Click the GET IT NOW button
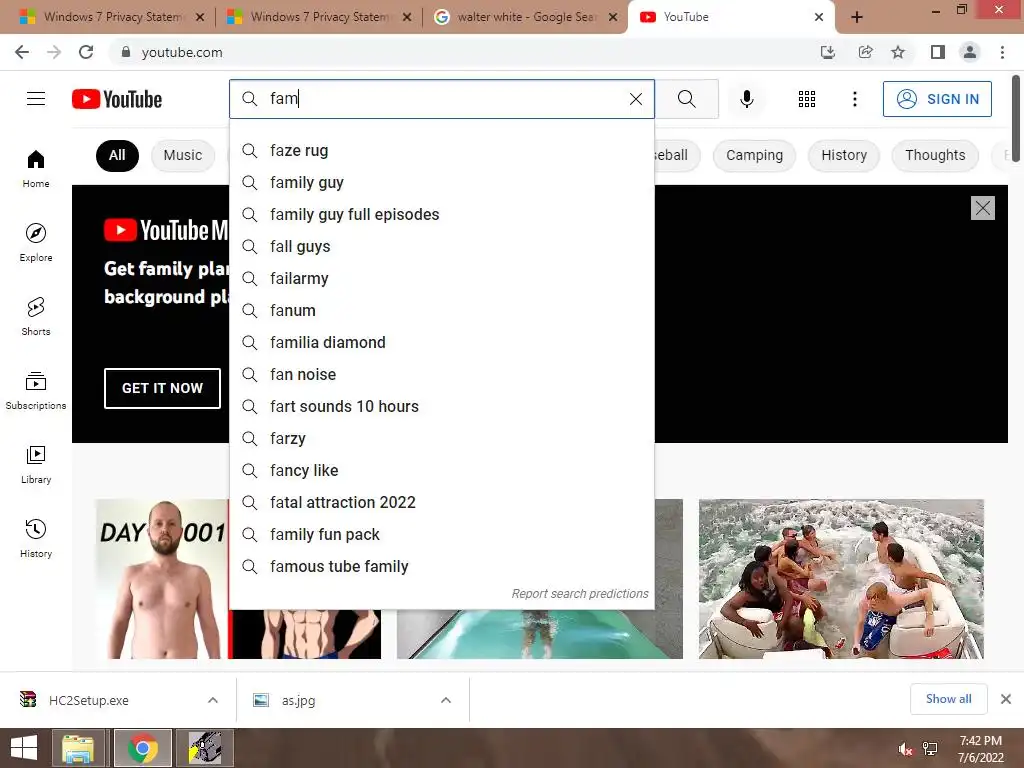The height and width of the screenshot is (768, 1024). (x=163, y=388)
